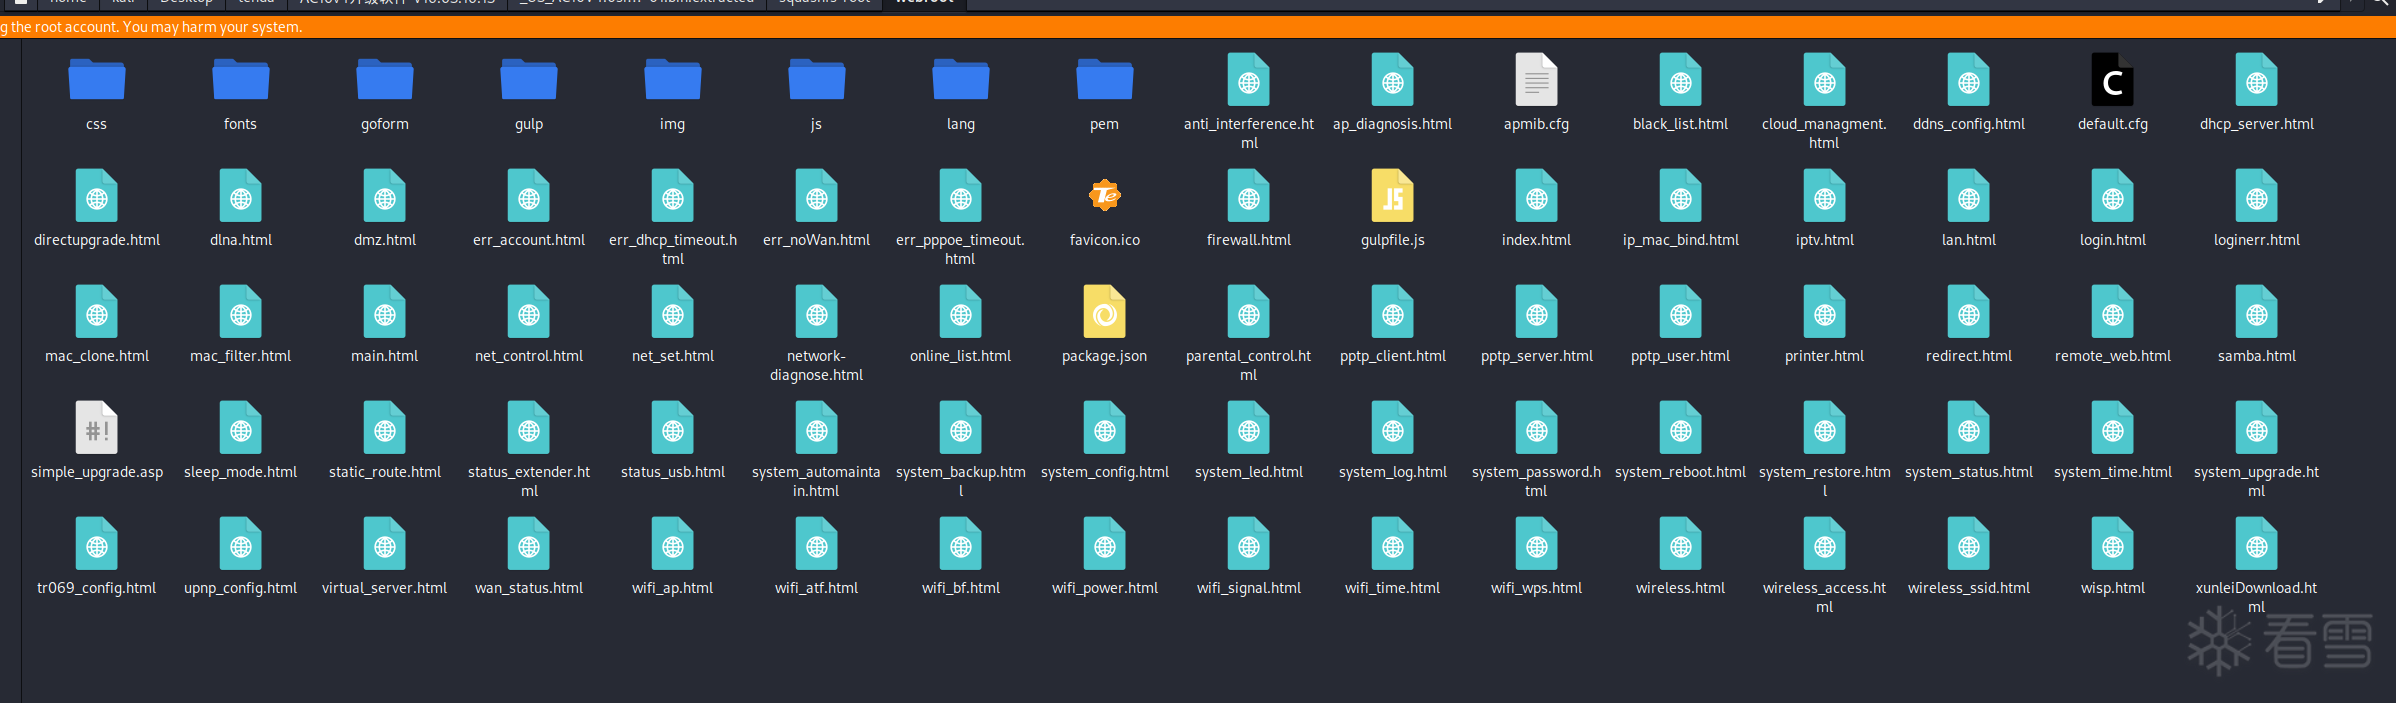Select the dhcp_server.html file icon
This screenshot has height=703, width=2396.
coord(2256,80)
